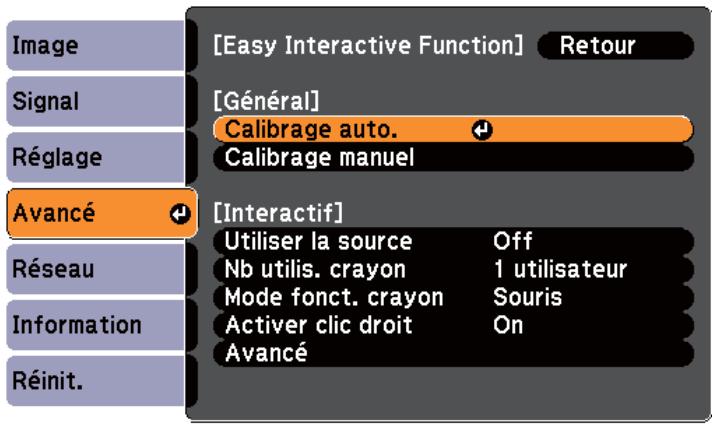Click the On value for clic droit
712x426 pixels.
click(506, 325)
